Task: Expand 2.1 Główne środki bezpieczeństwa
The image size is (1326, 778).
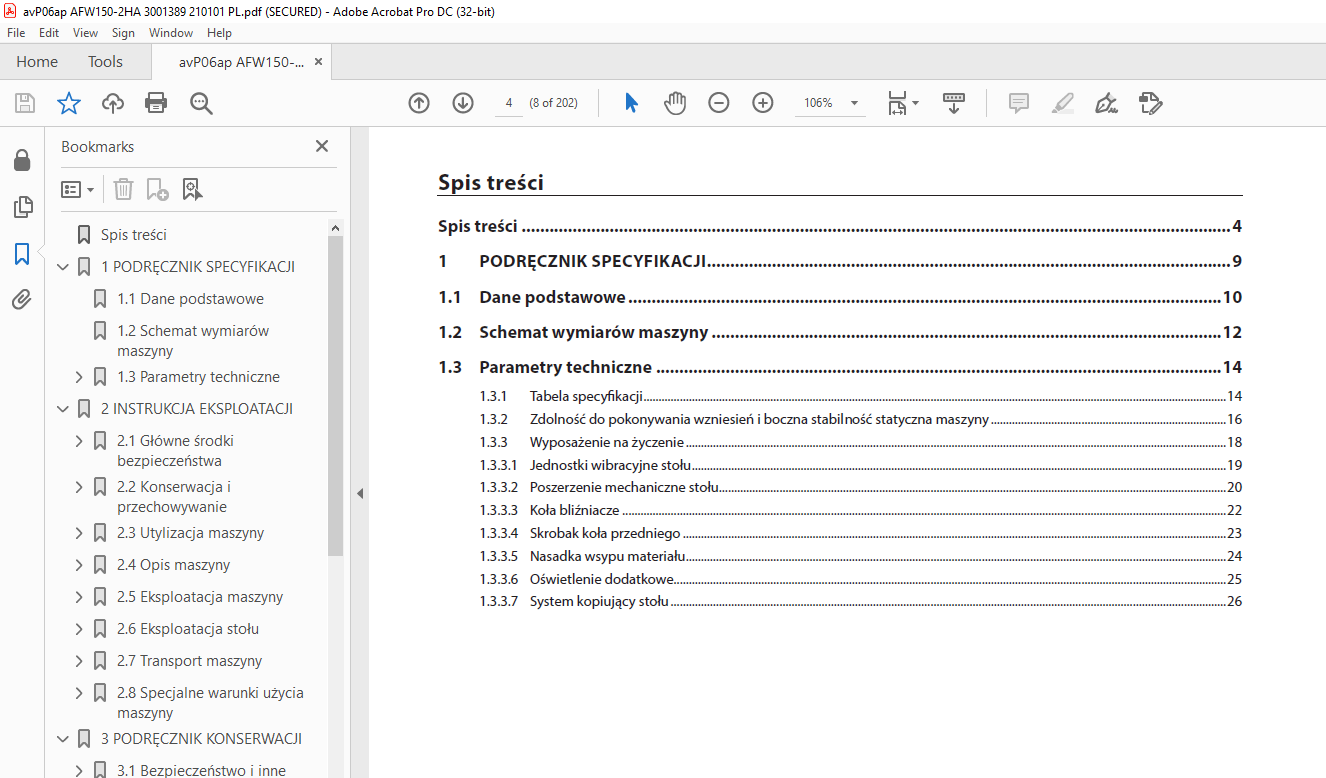Action: coord(80,441)
